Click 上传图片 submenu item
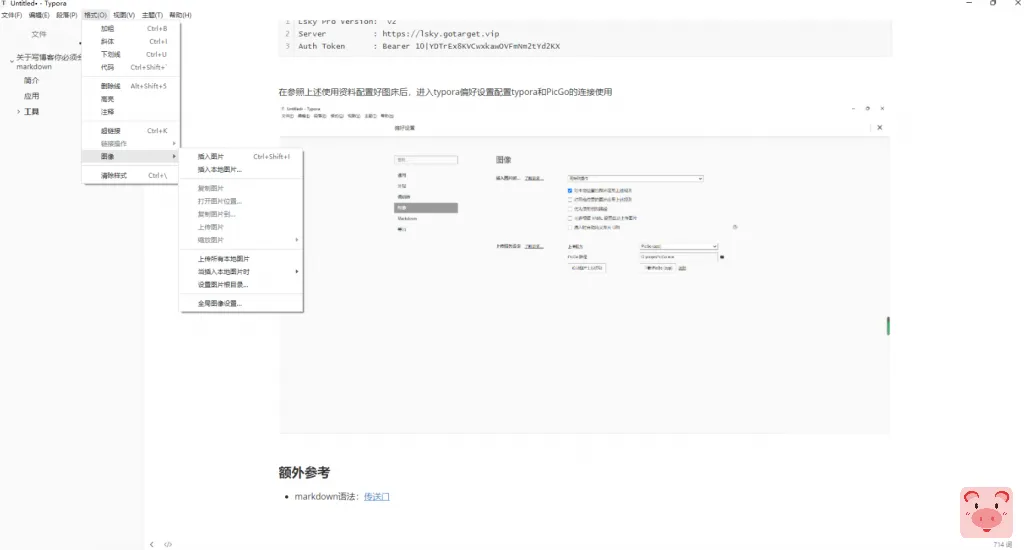The height and width of the screenshot is (550, 1024). (242, 227)
